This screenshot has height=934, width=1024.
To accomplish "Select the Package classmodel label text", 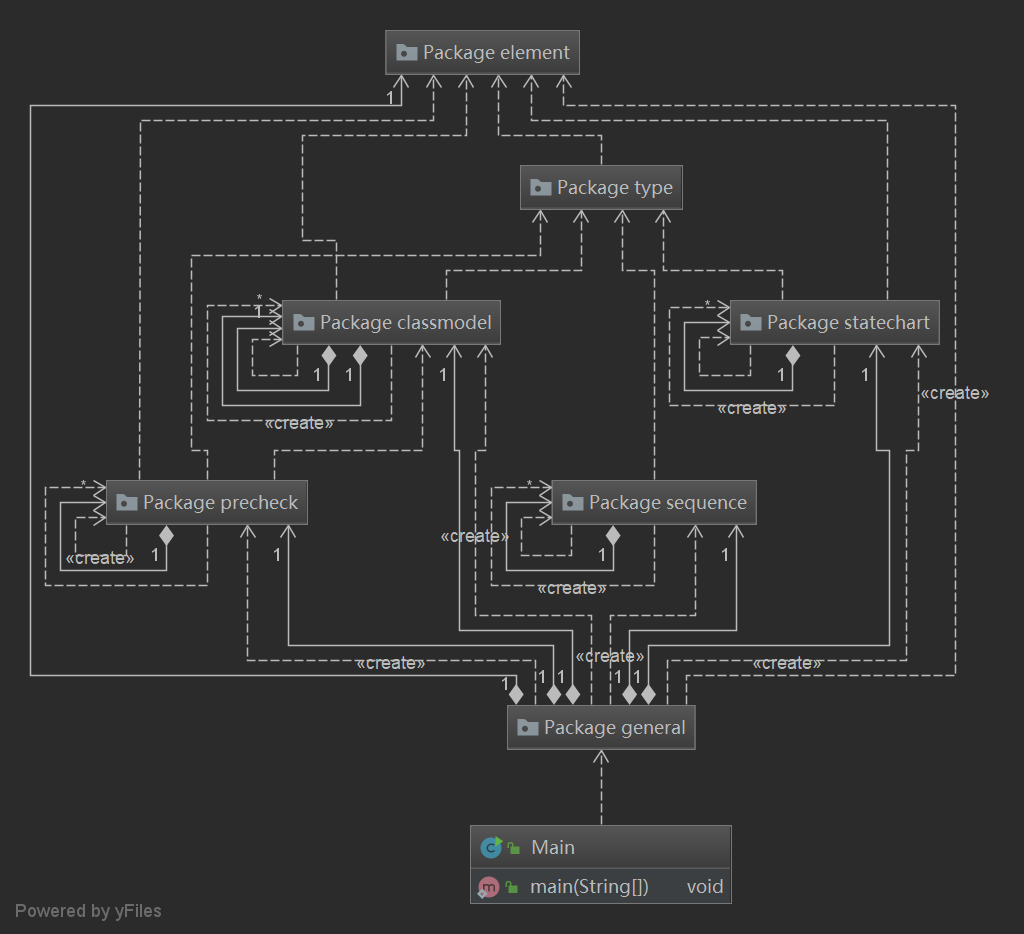I will click(406, 322).
